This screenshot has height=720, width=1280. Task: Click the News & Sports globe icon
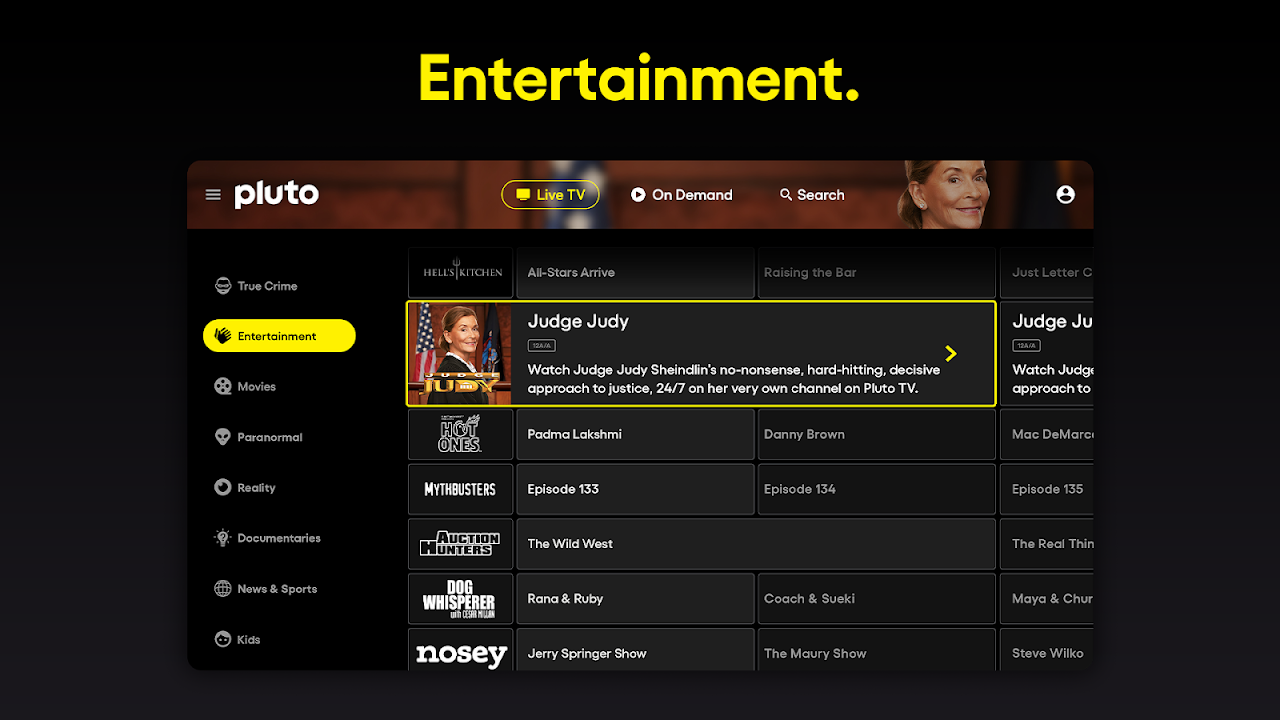(x=223, y=589)
